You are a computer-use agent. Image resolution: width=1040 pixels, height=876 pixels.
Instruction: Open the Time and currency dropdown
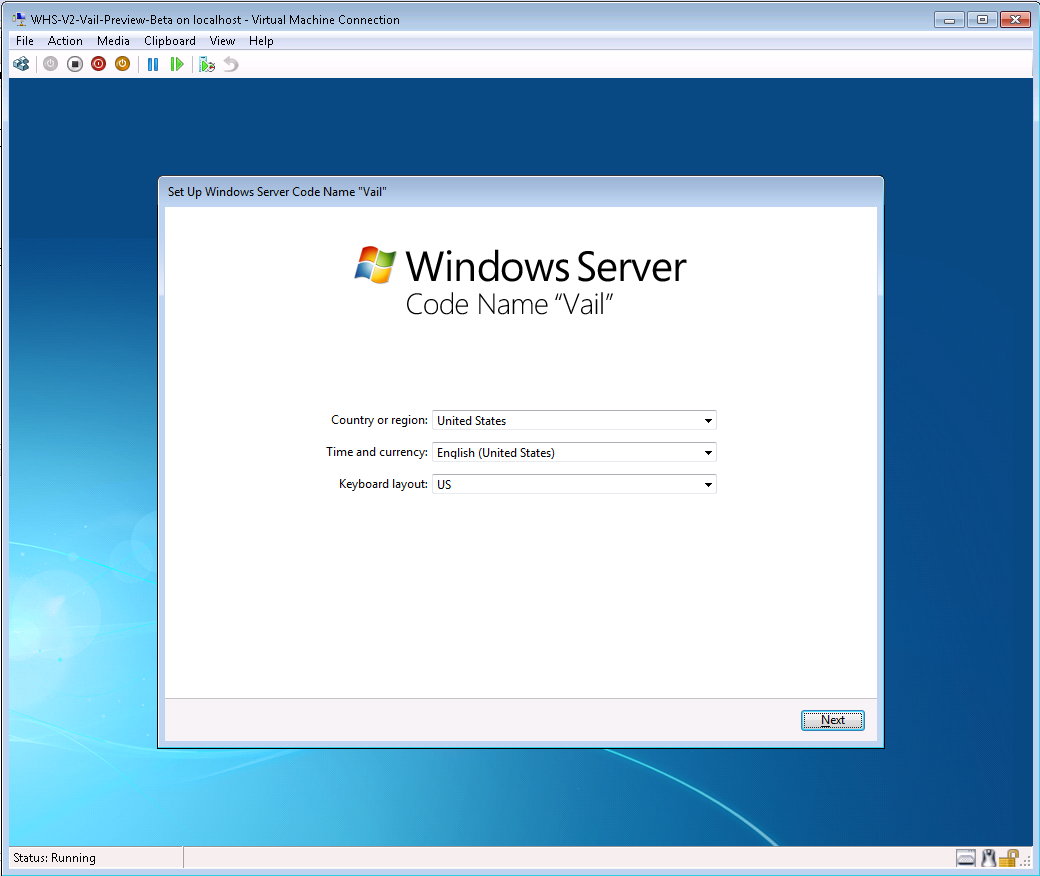tap(708, 453)
